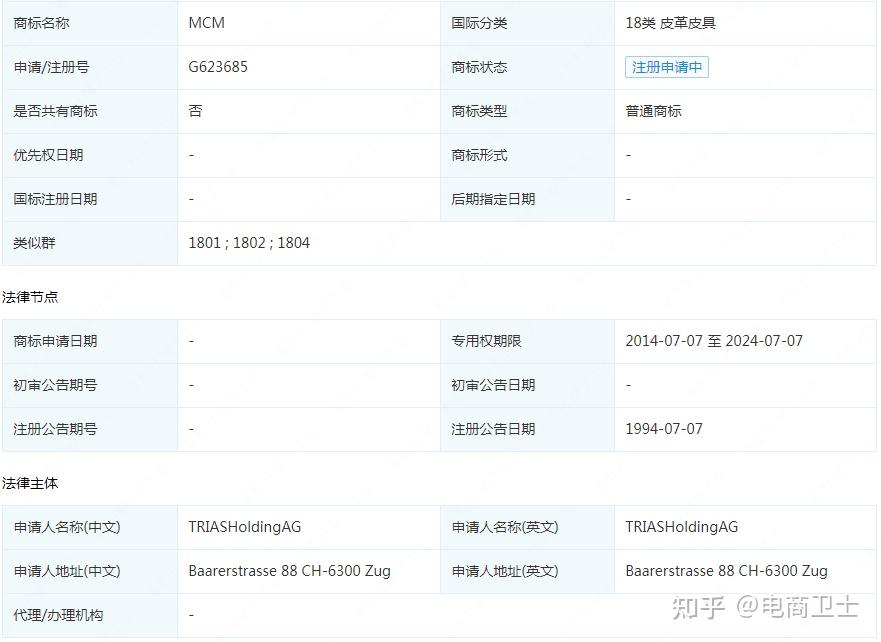The width and height of the screenshot is (881, 642).
Task: Click the 专用权期限 label cell
Action: coord(527,341)
